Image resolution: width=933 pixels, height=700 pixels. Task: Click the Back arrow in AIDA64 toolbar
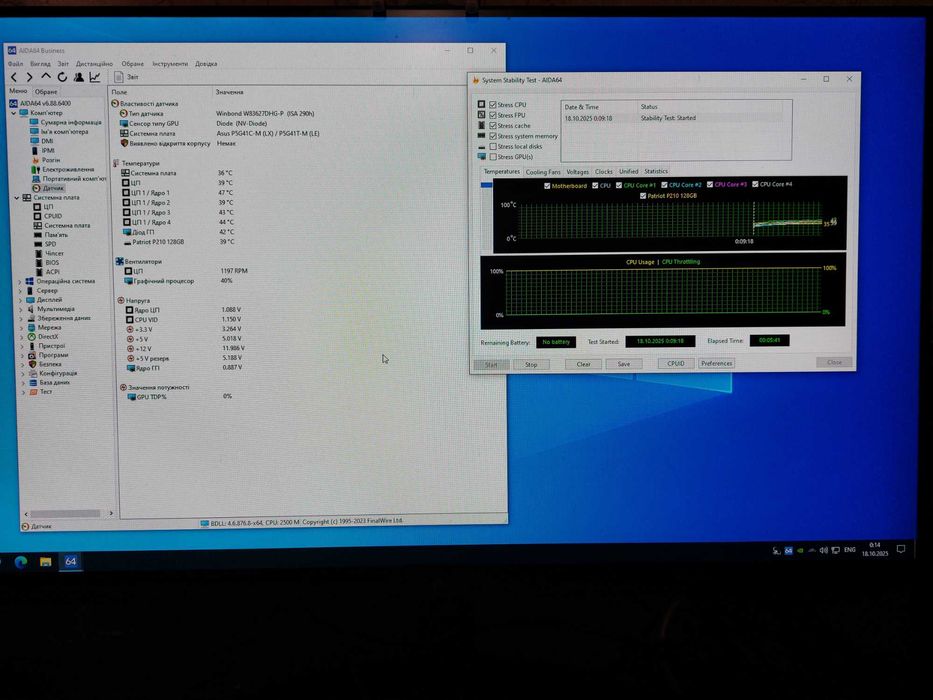(x=14, y=77)
